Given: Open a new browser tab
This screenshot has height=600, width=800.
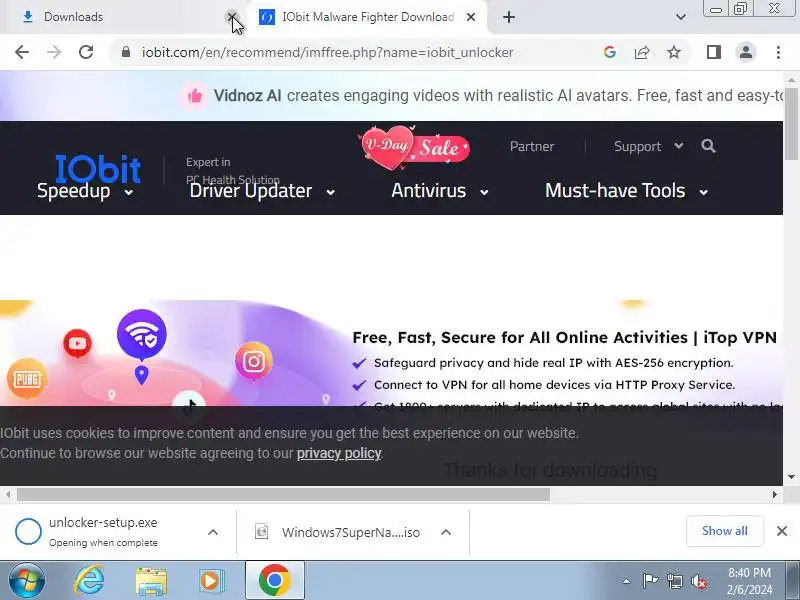Looking at the screenshot, I should [509, 17].
